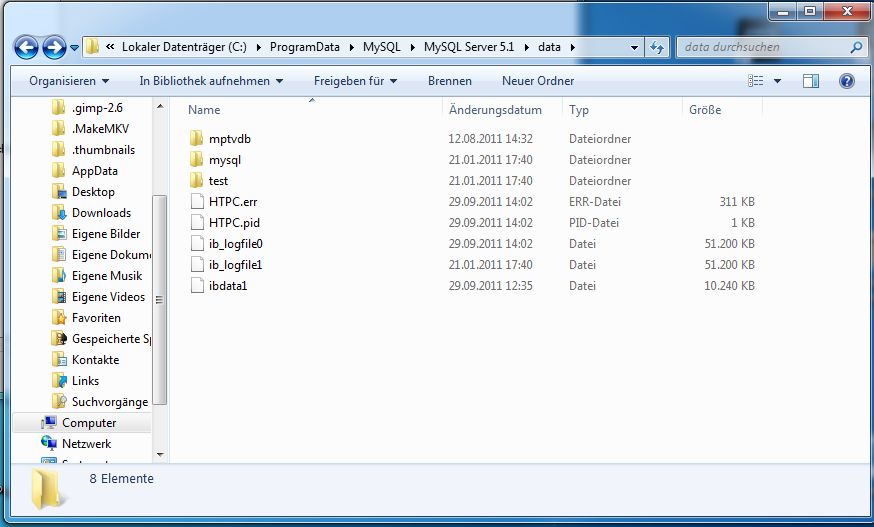Open In Bibliothek aufnehmen menu
The height and width of the screenshot is (527, 874).
[211, 81]
